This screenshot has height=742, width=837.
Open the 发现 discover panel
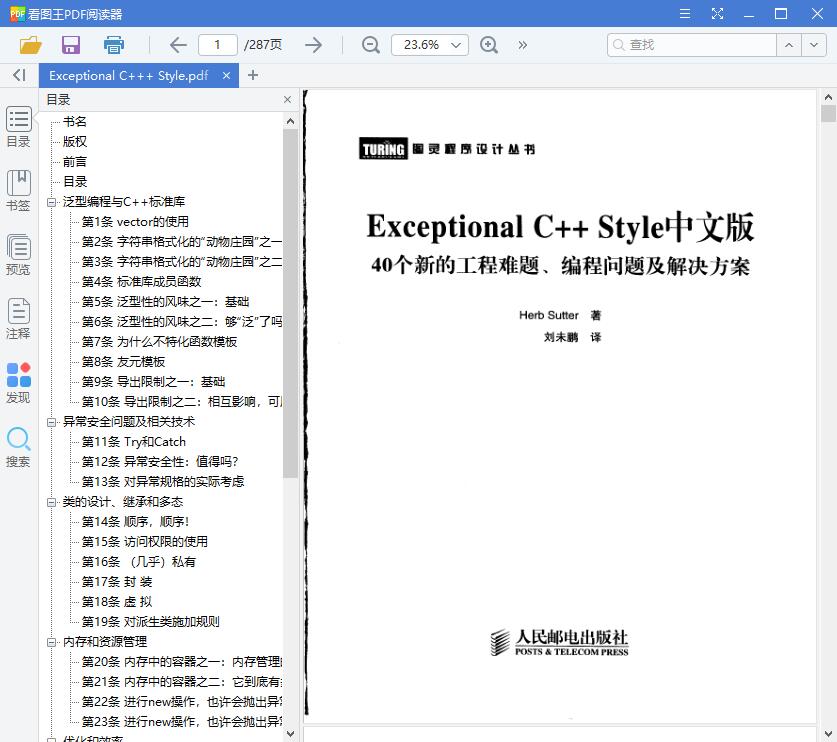click(x=19, y=383)
